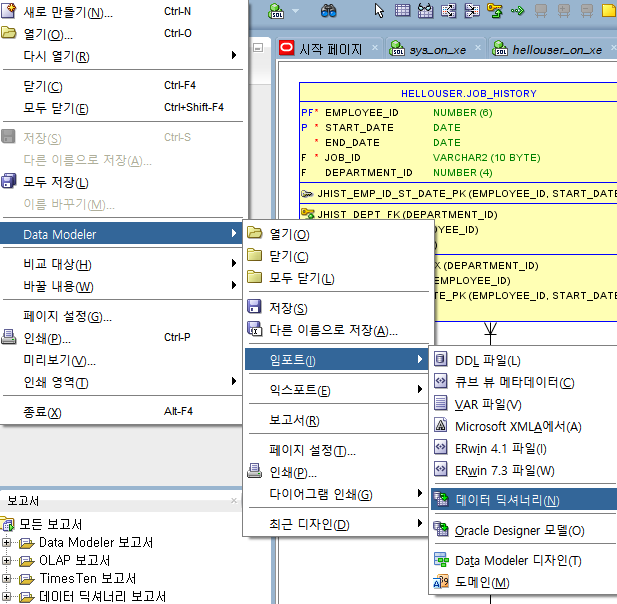Click the new foreign key relation icon
This screenshot has height=604, width=617.
[495, 11]
